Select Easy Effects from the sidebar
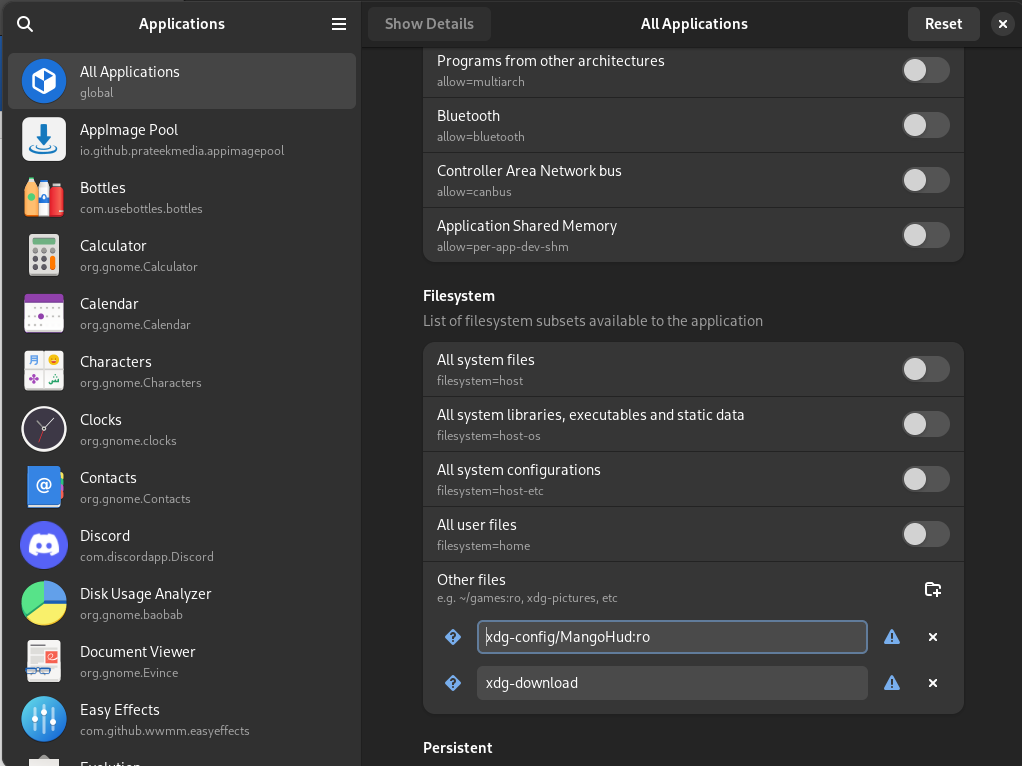The height and width of the screenshot is (766, 1022). tap(181, 719)
